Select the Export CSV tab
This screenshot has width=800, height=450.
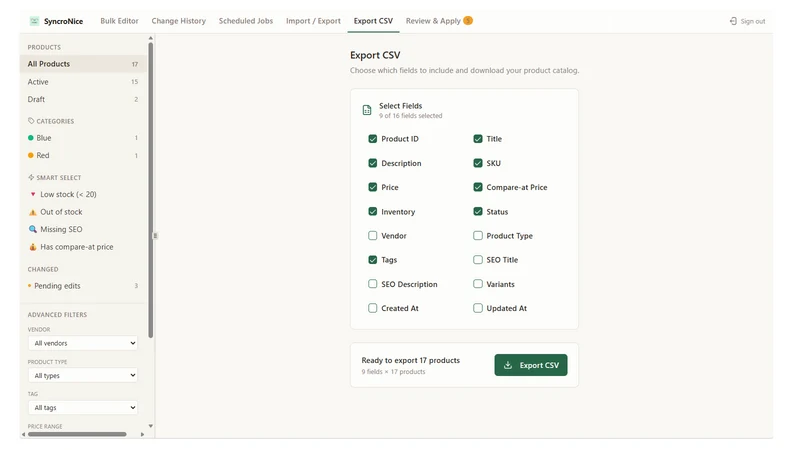pyautogui.click(x=373, y=21)
